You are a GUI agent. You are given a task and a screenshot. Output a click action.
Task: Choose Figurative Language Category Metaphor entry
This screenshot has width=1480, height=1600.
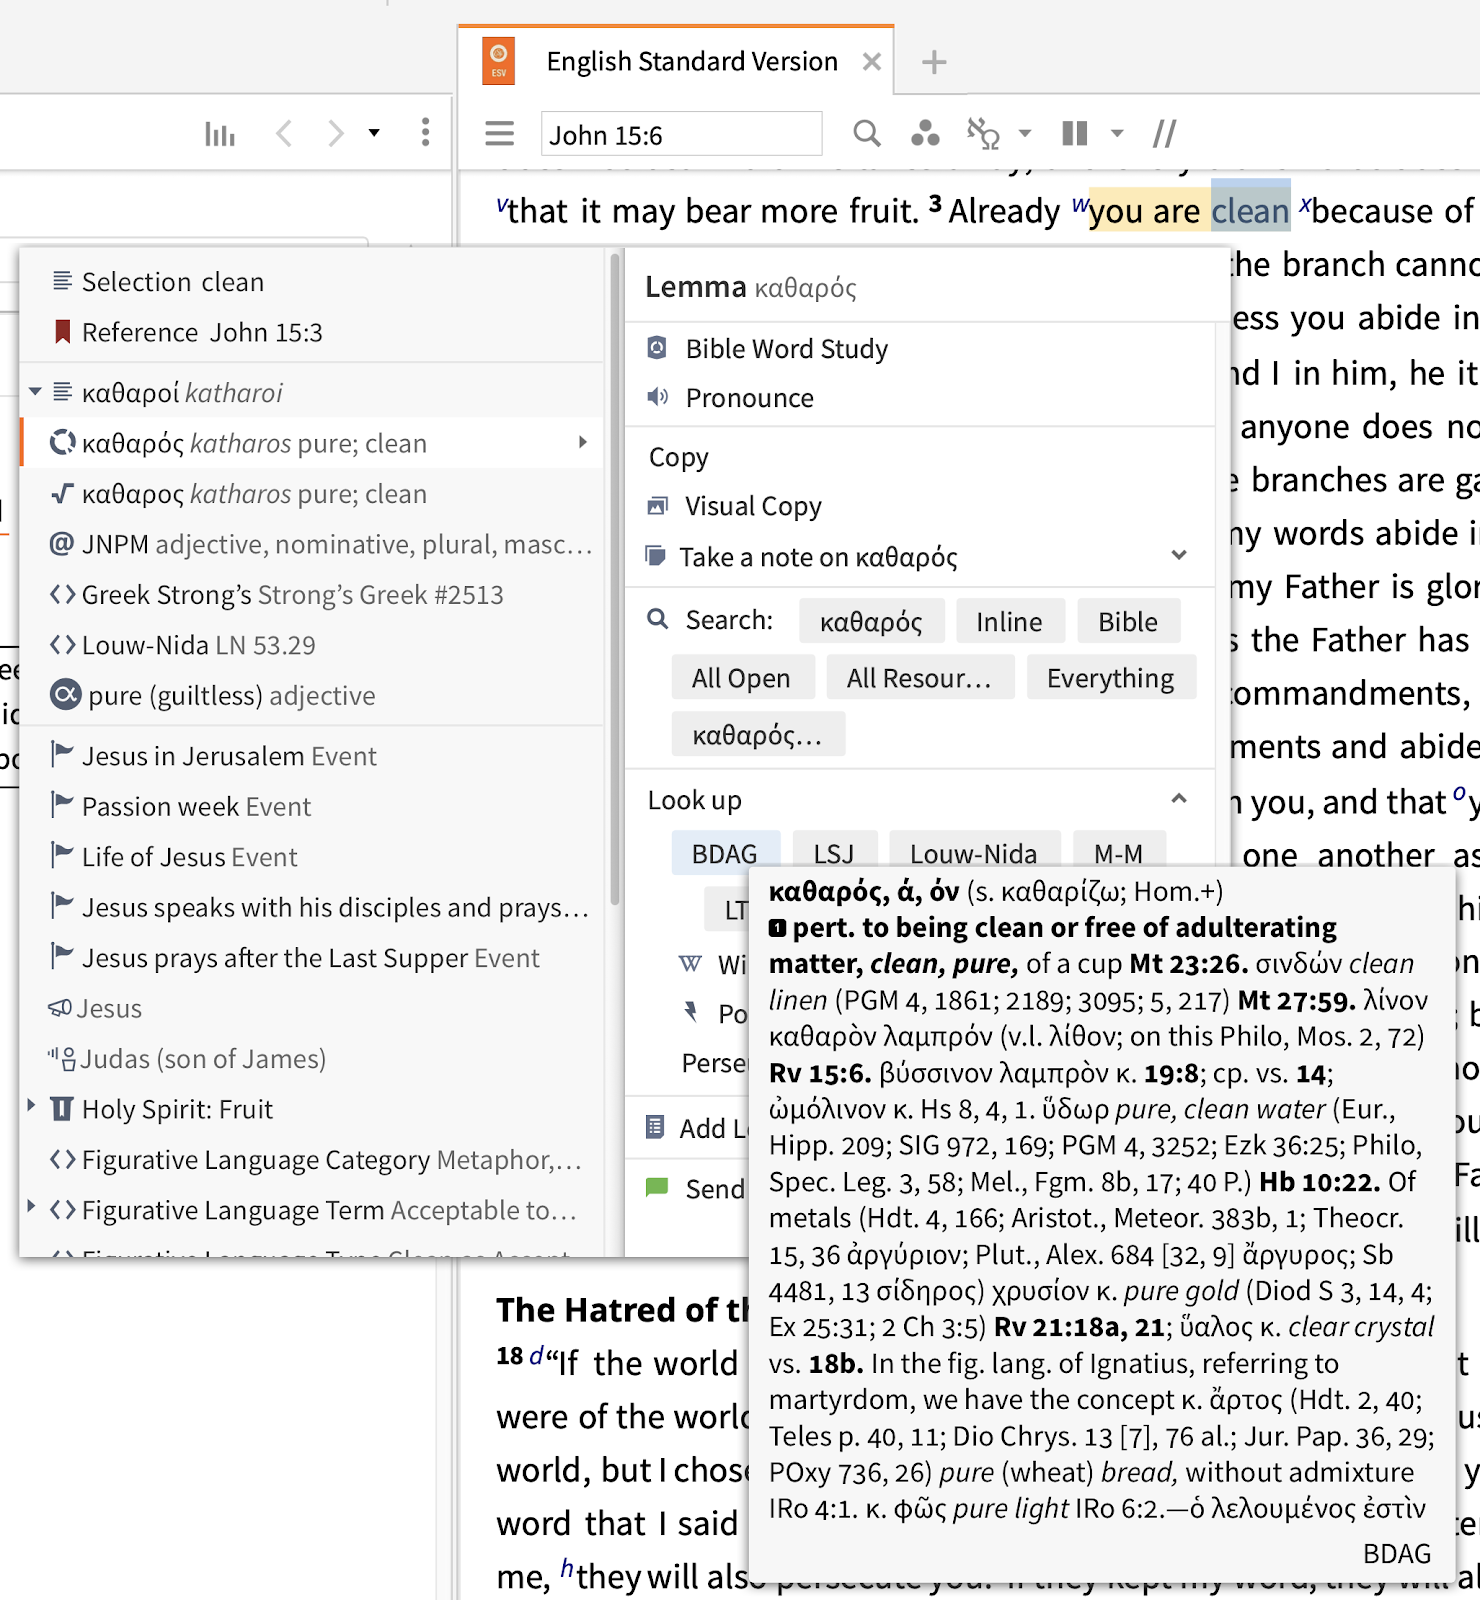click(x=312, y=1160)
